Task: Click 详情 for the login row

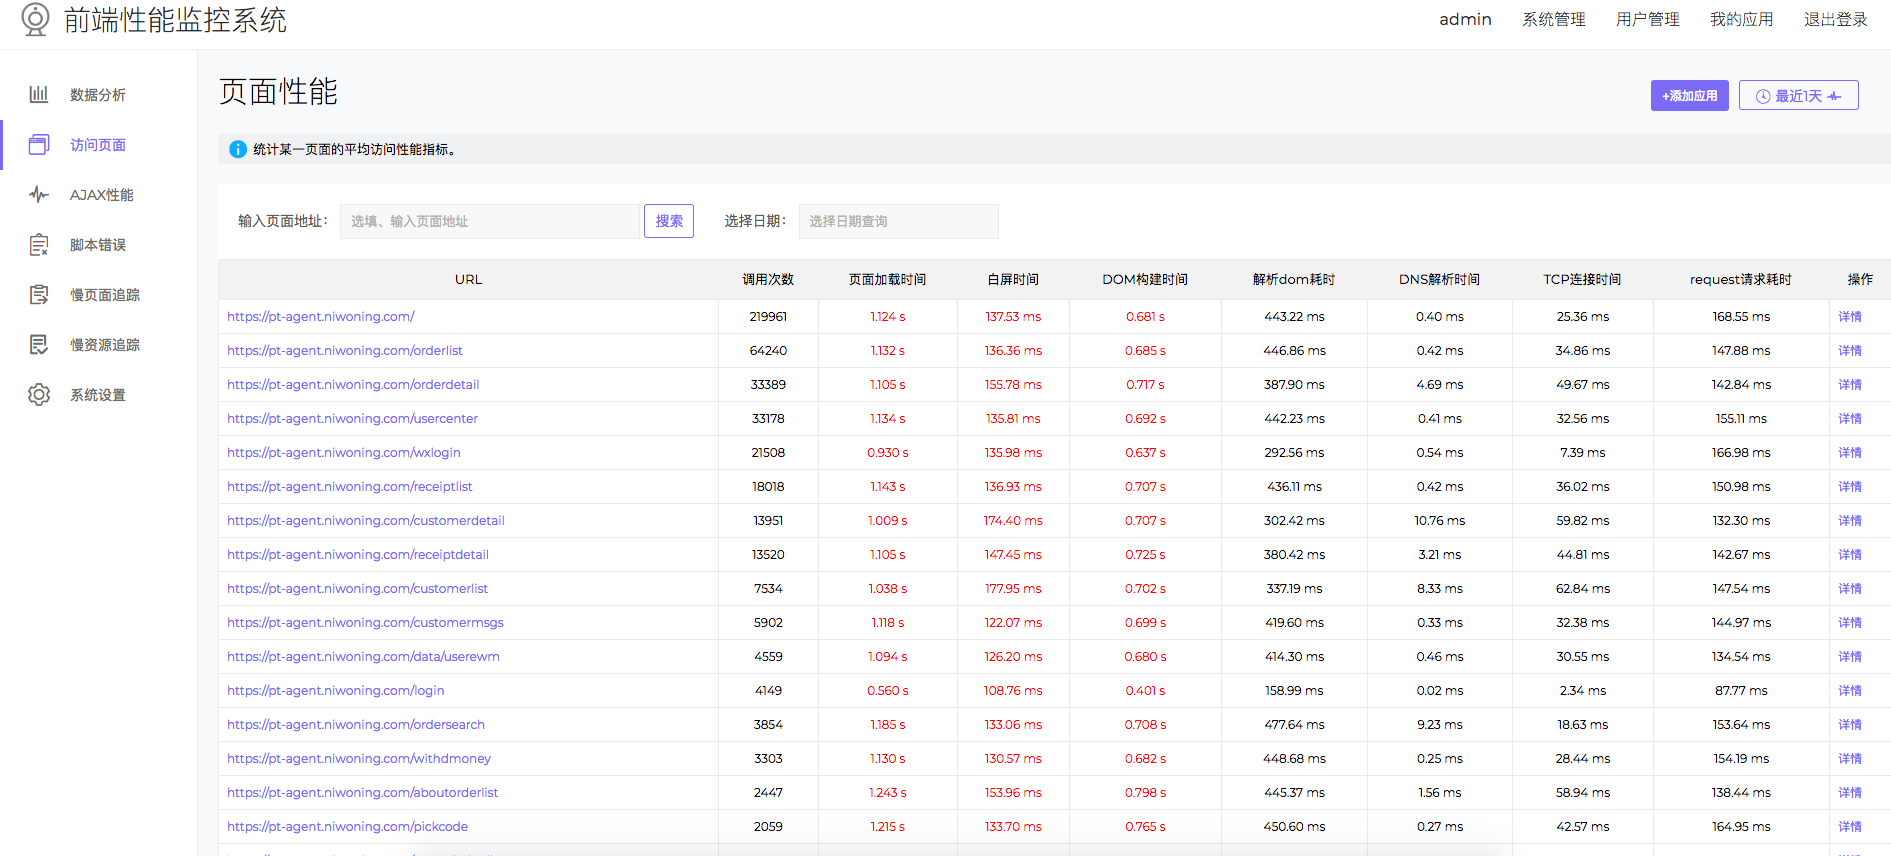Action: pos(1849,690)
